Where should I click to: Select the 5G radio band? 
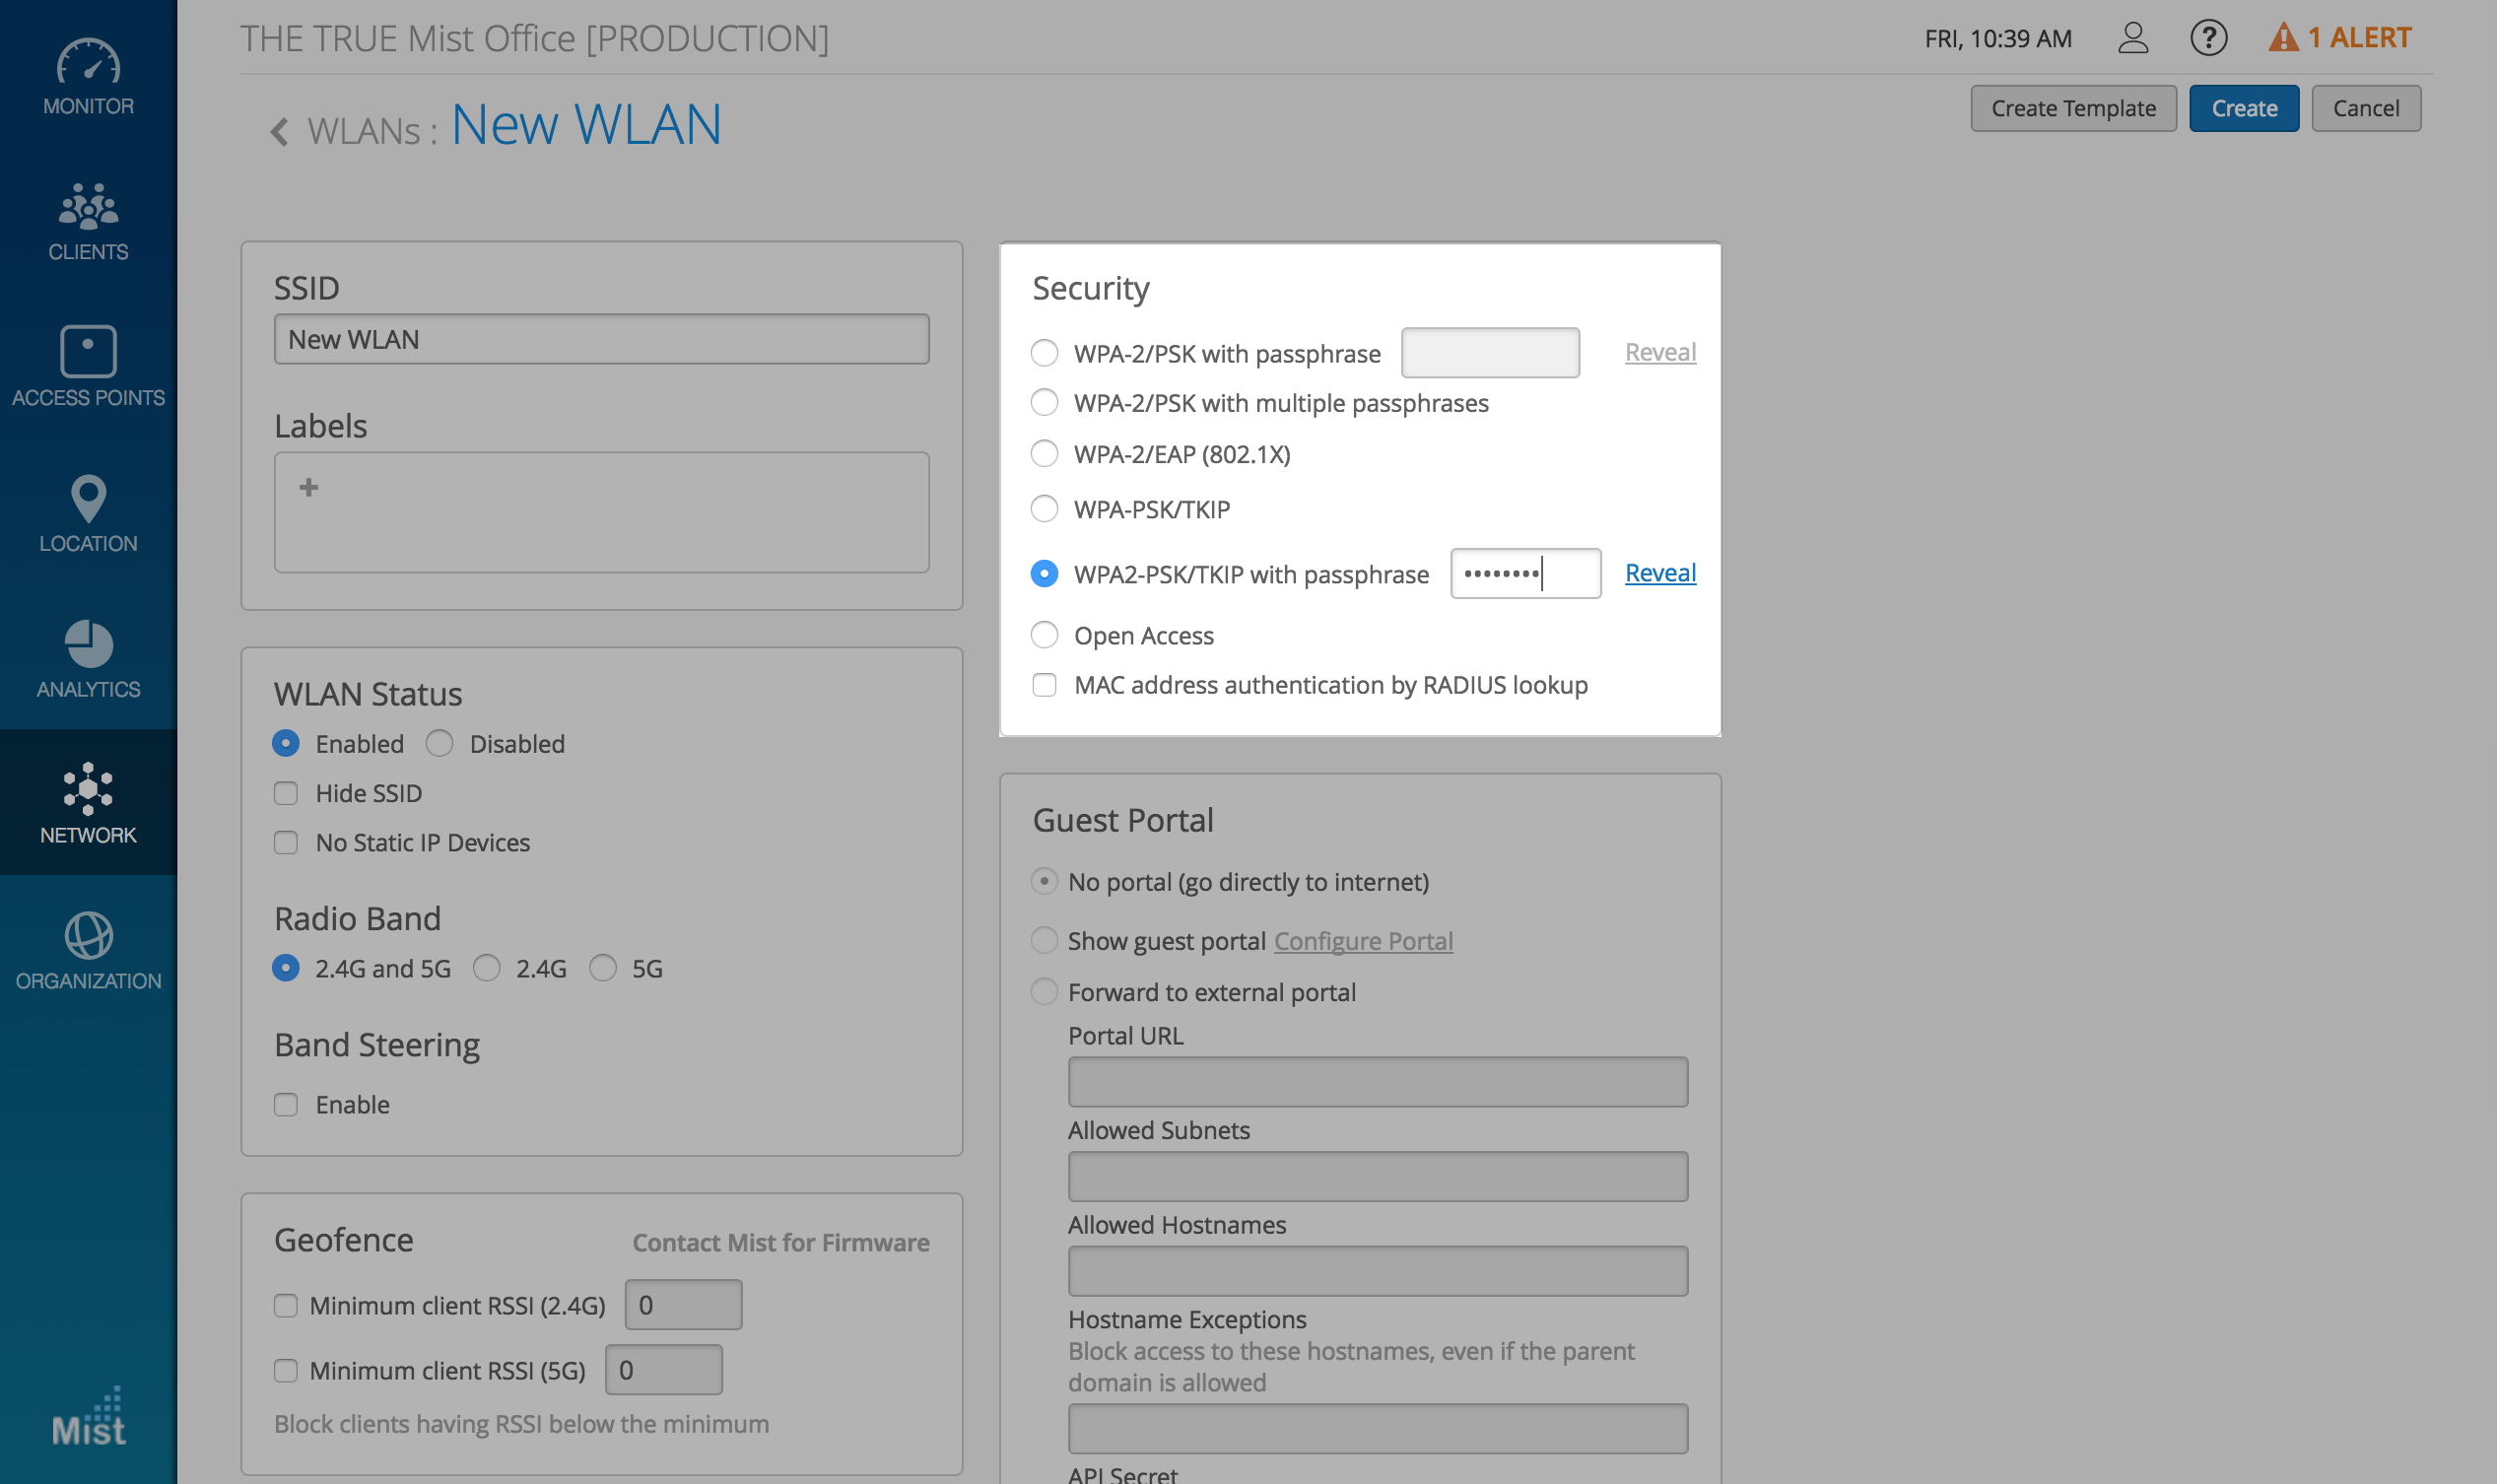603,968
